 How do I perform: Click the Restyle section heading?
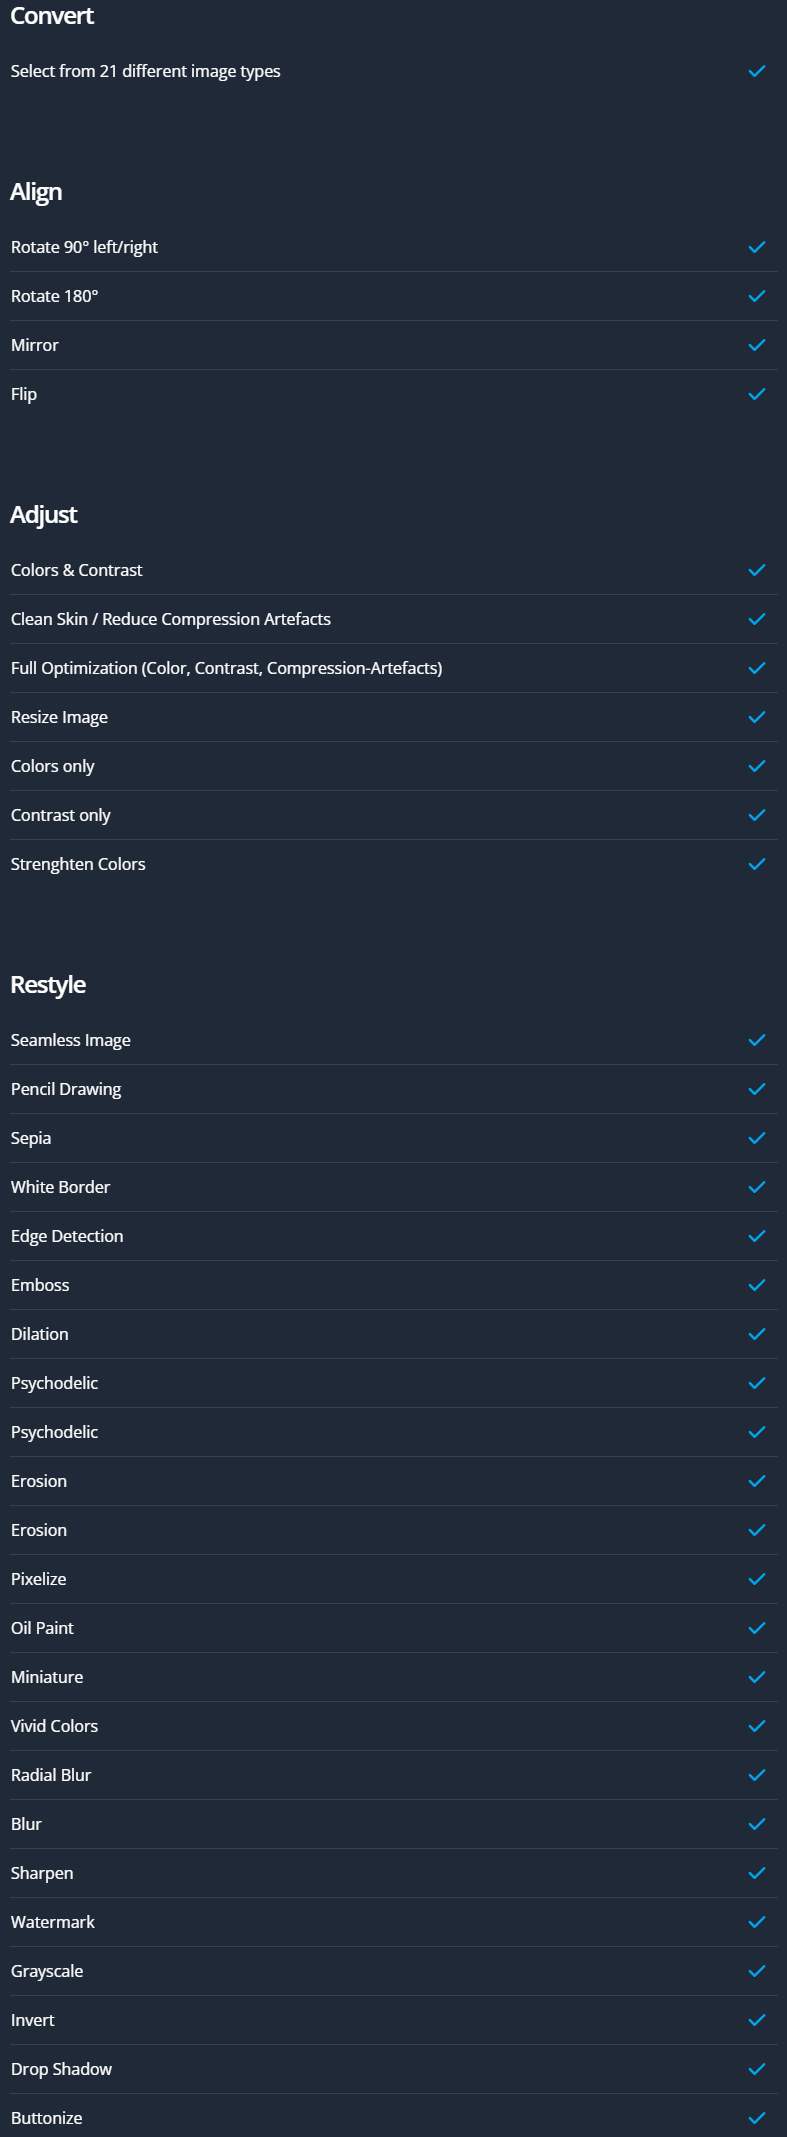(48, 984)
